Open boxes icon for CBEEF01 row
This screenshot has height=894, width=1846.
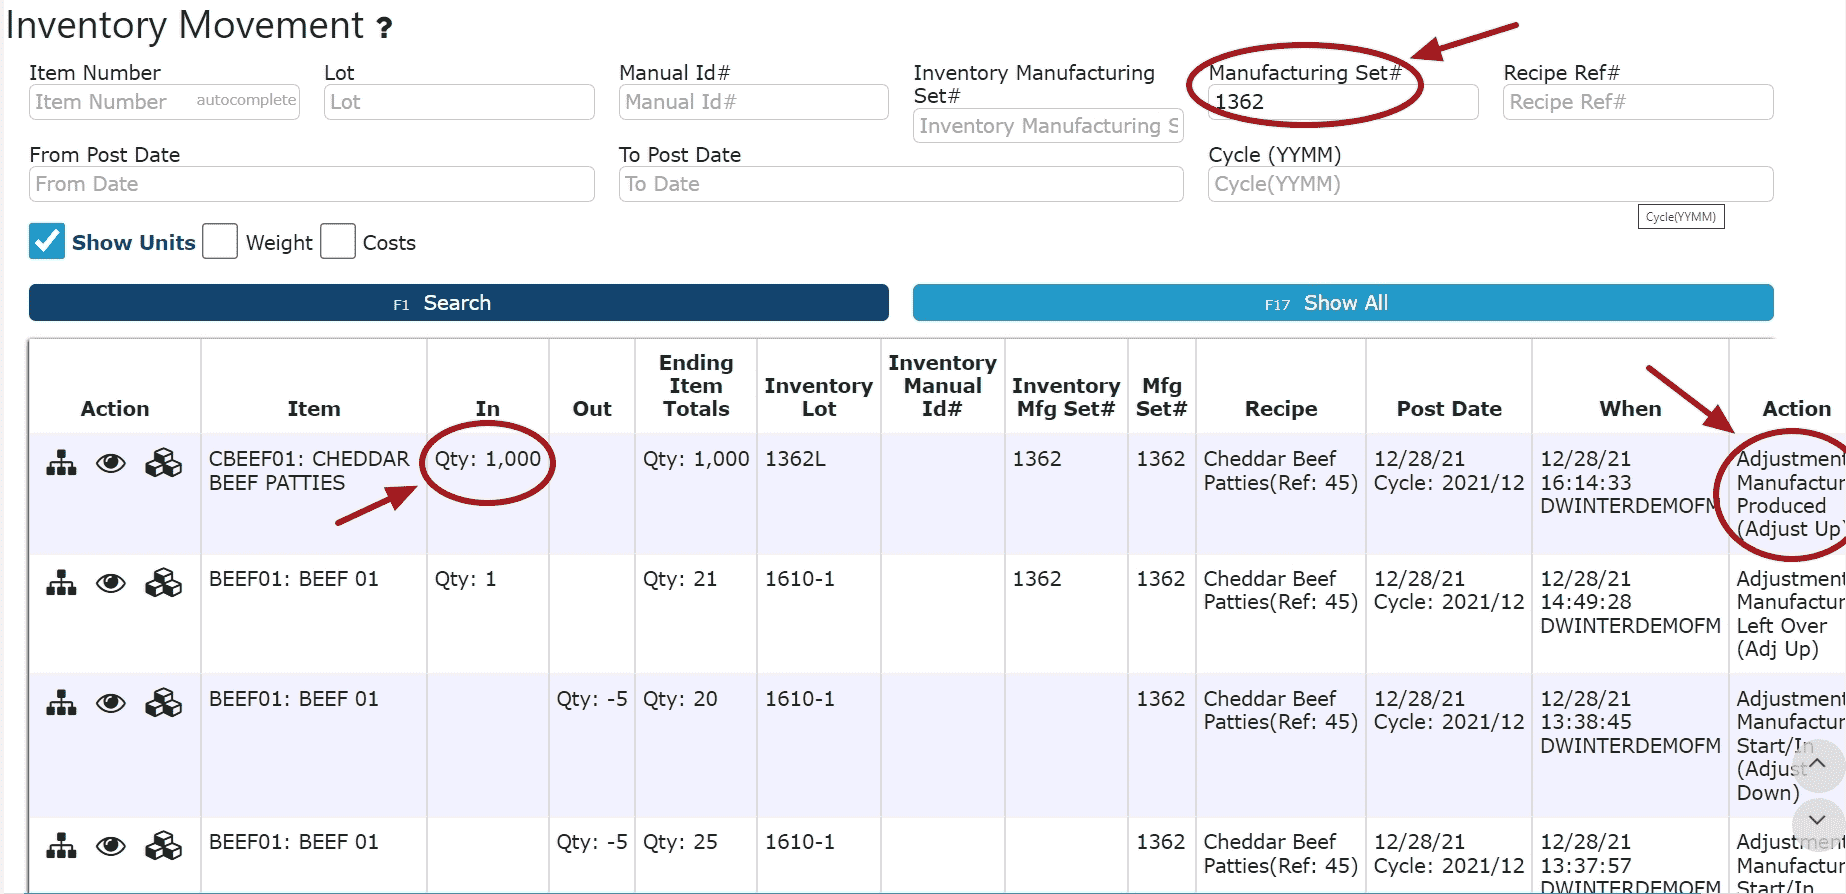click(164, 463)
